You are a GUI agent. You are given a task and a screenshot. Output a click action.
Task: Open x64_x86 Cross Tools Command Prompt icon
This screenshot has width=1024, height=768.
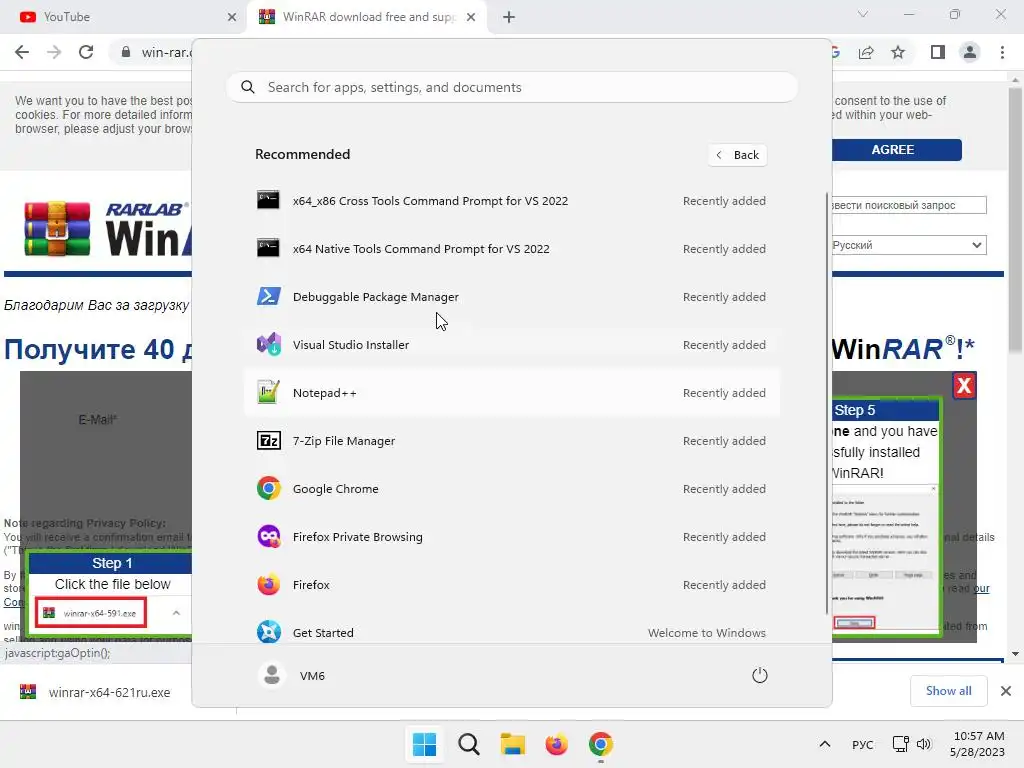[268, 200]
